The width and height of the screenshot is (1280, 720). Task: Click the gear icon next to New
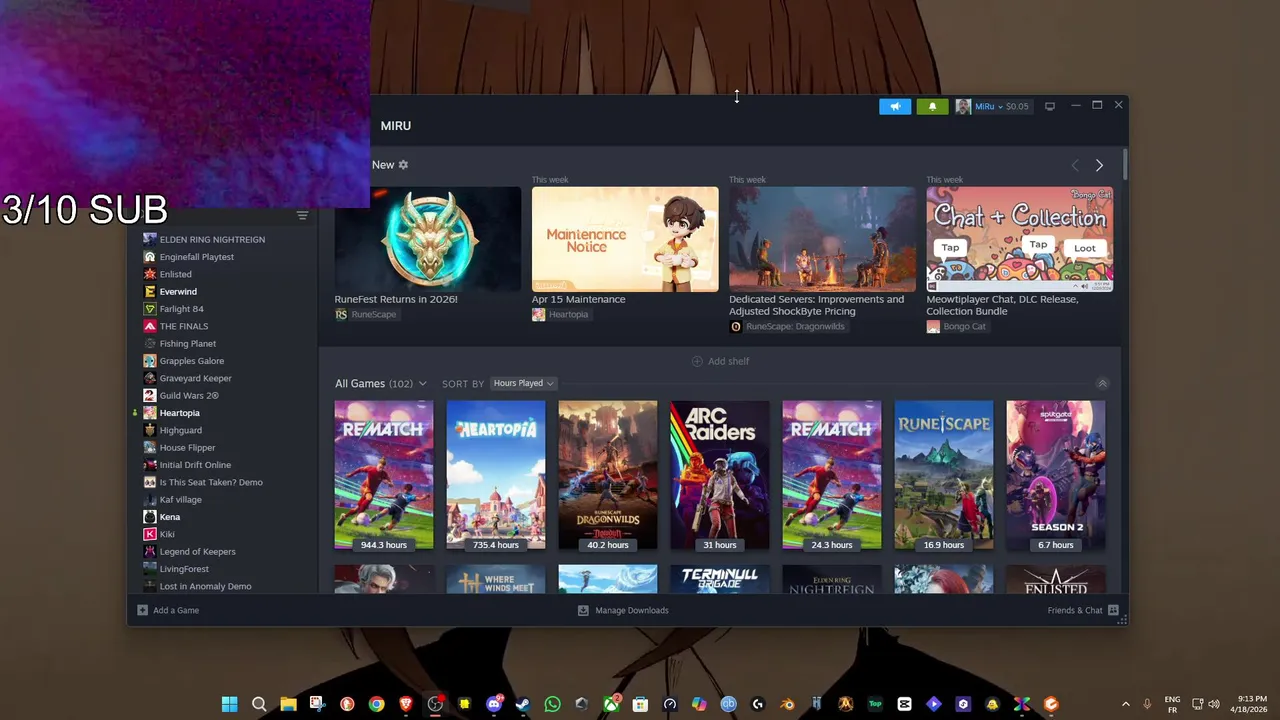(x=404, y=164)
